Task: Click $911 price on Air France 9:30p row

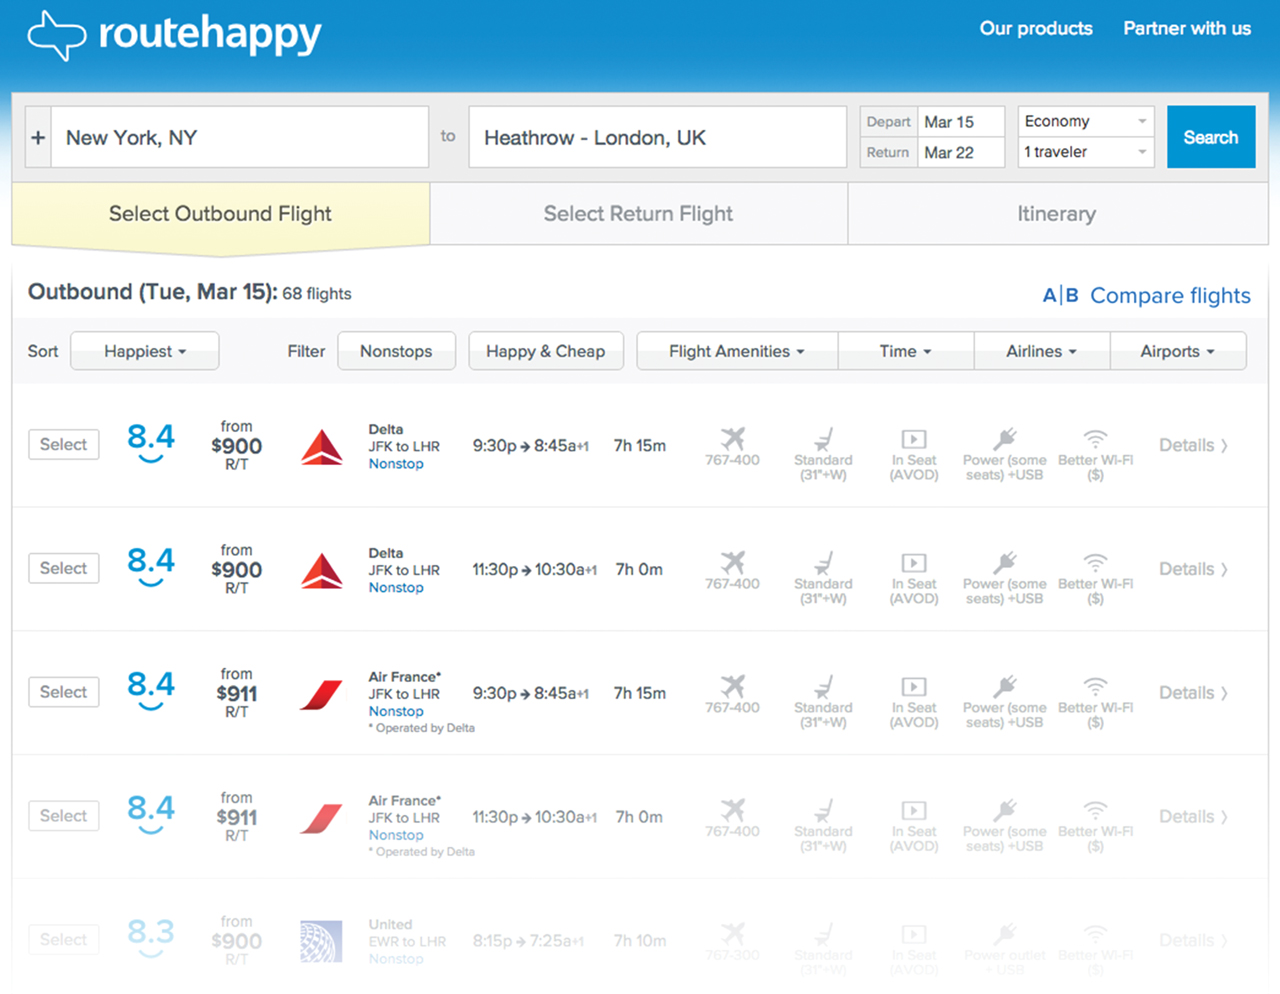Action: [237, 694]
